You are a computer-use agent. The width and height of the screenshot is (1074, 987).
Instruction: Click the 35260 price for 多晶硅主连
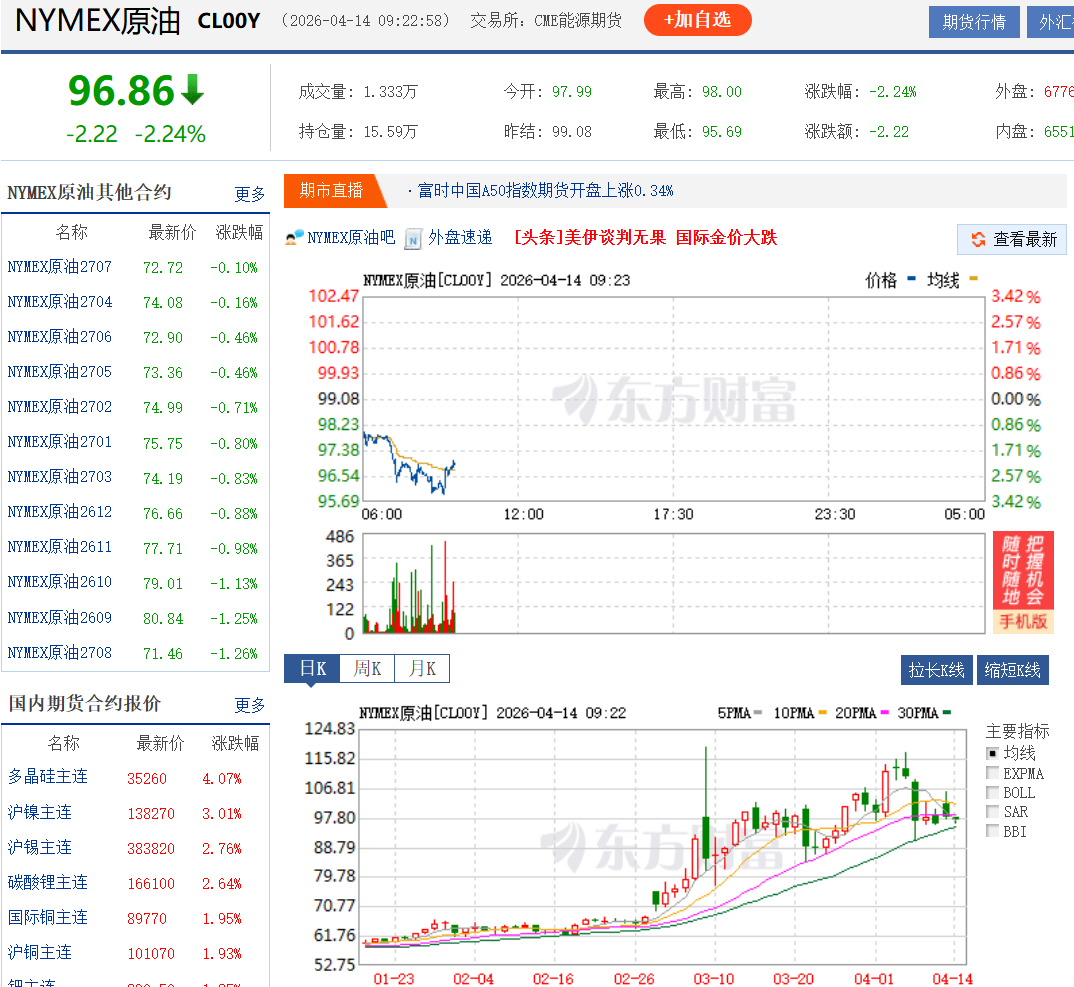[147, 779]
